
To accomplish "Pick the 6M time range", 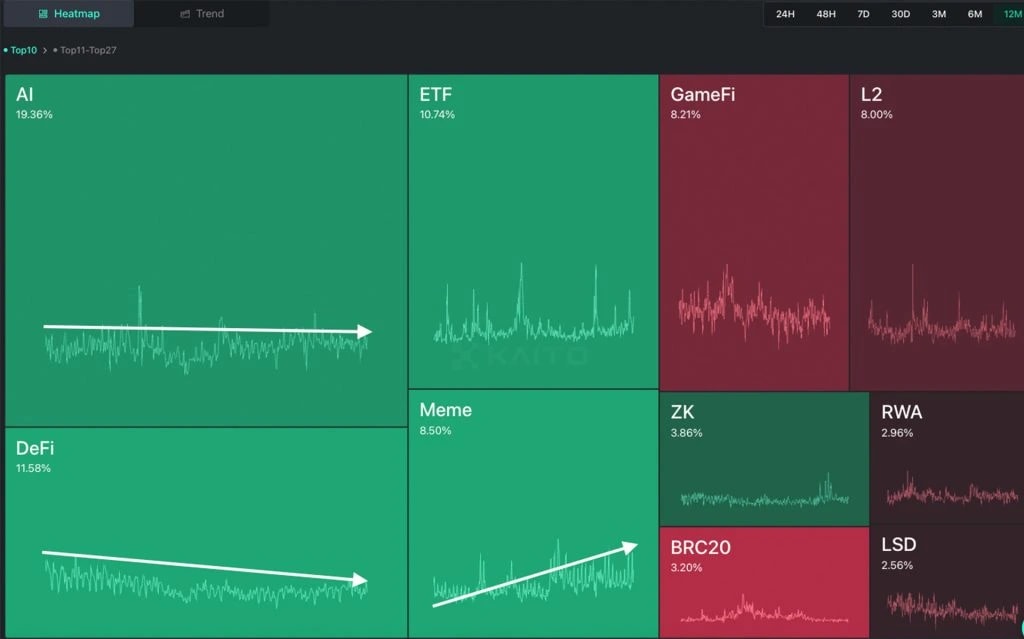I will (x=974, y=15).
